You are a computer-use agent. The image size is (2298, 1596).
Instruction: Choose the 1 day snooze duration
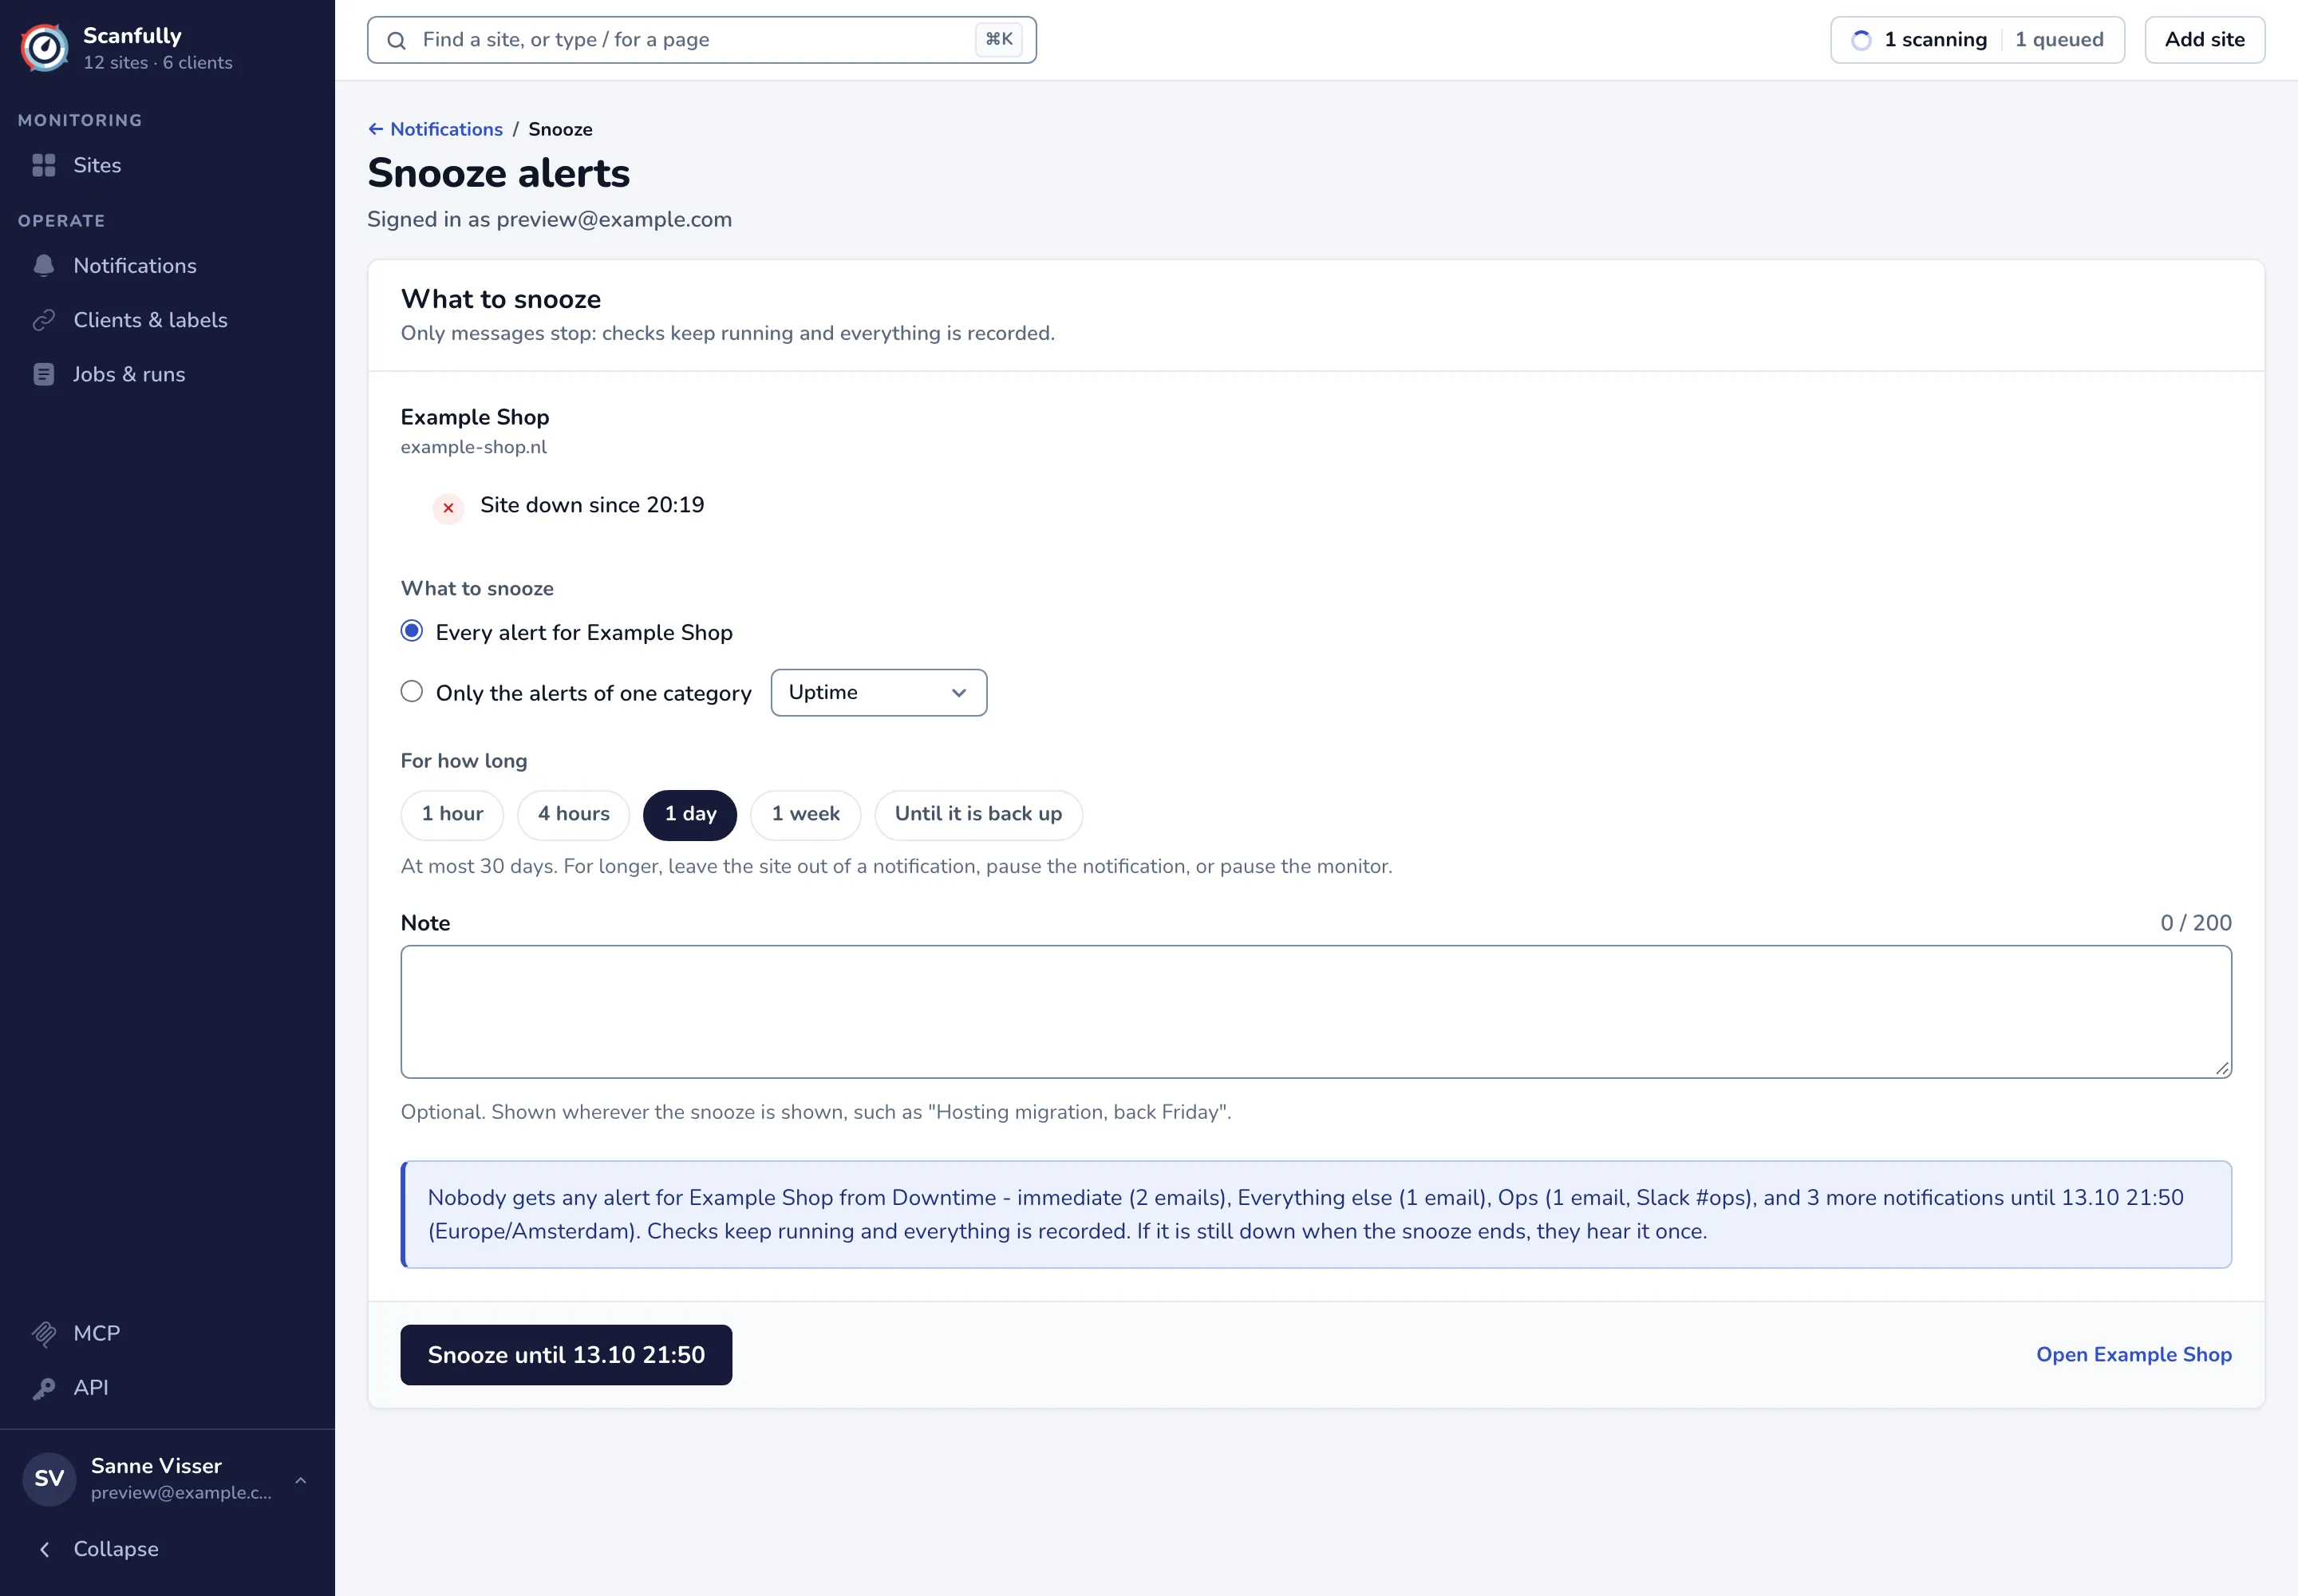[690, 814]
